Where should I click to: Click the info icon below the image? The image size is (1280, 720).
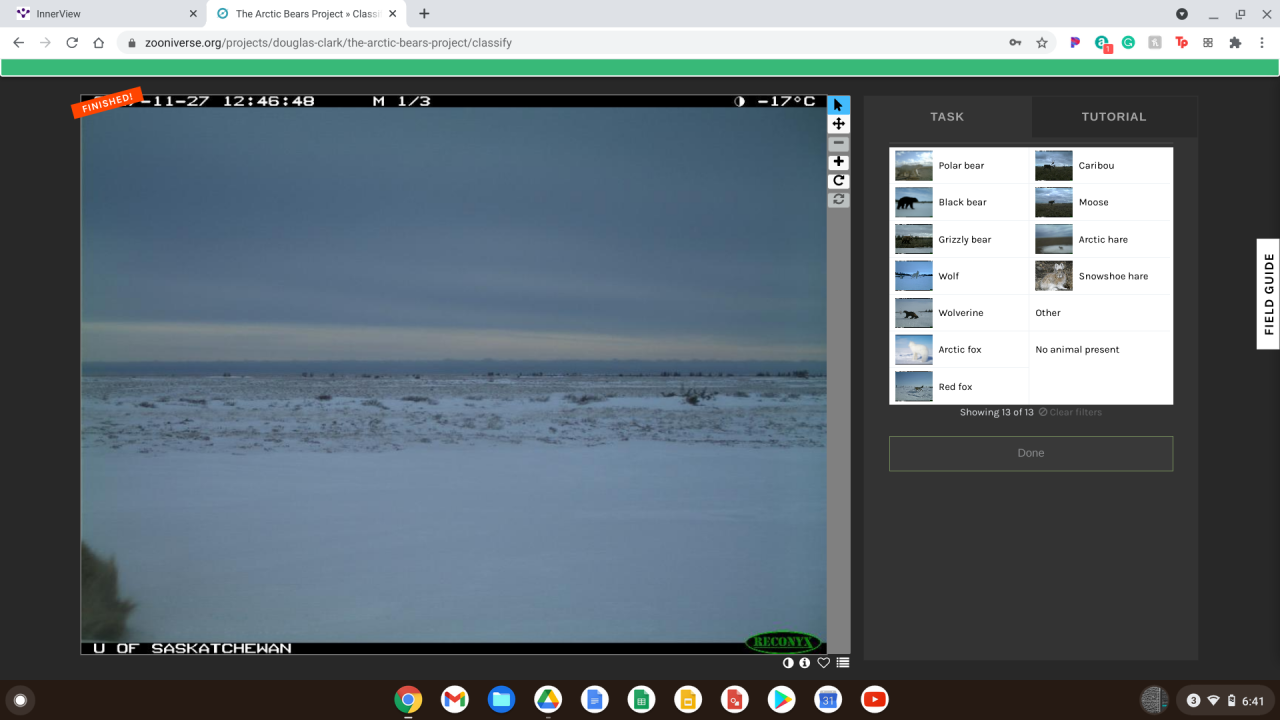click(805, 663)
